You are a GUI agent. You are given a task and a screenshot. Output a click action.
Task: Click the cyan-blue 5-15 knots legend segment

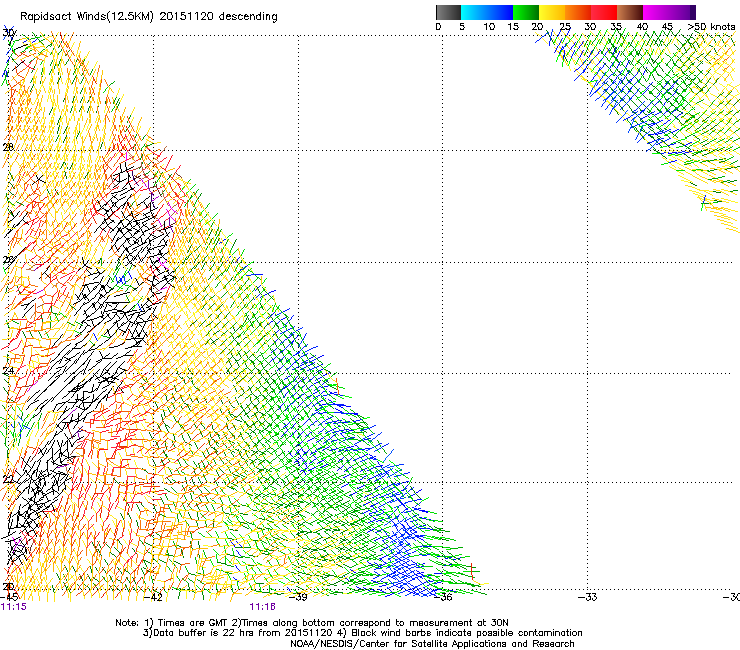(487, 12)
